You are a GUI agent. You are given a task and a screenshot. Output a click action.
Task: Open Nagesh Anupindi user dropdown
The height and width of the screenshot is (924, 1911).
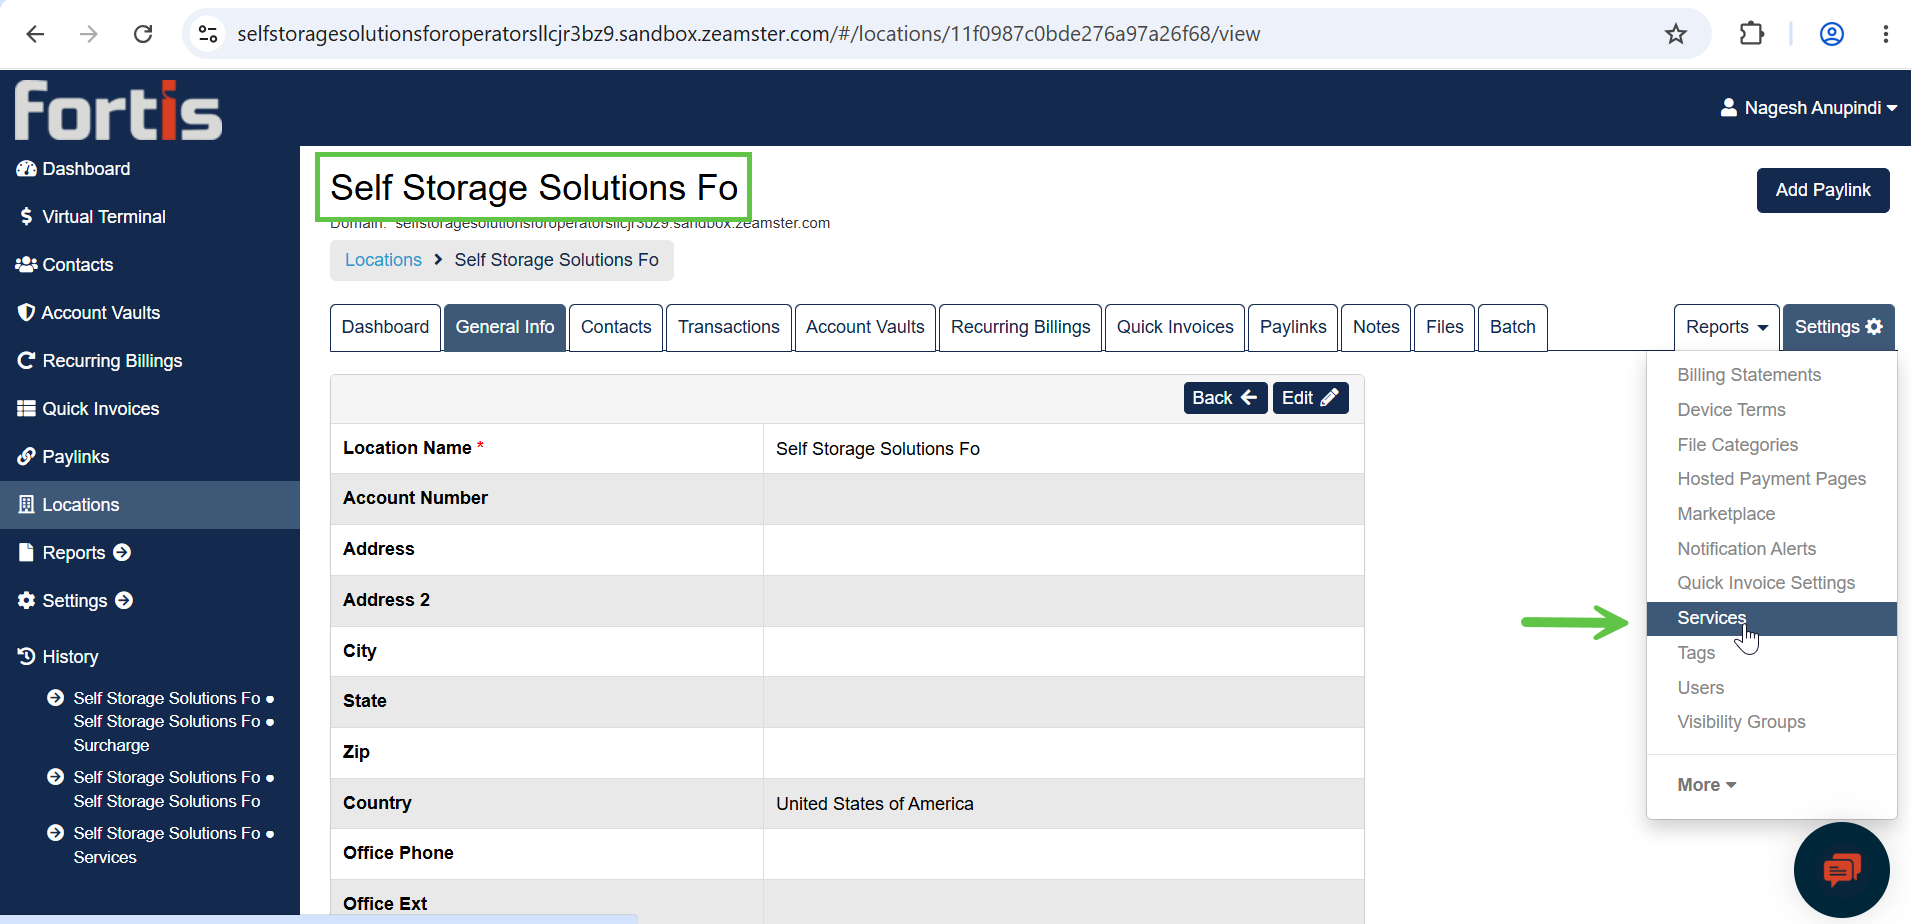coord(1808,108)
